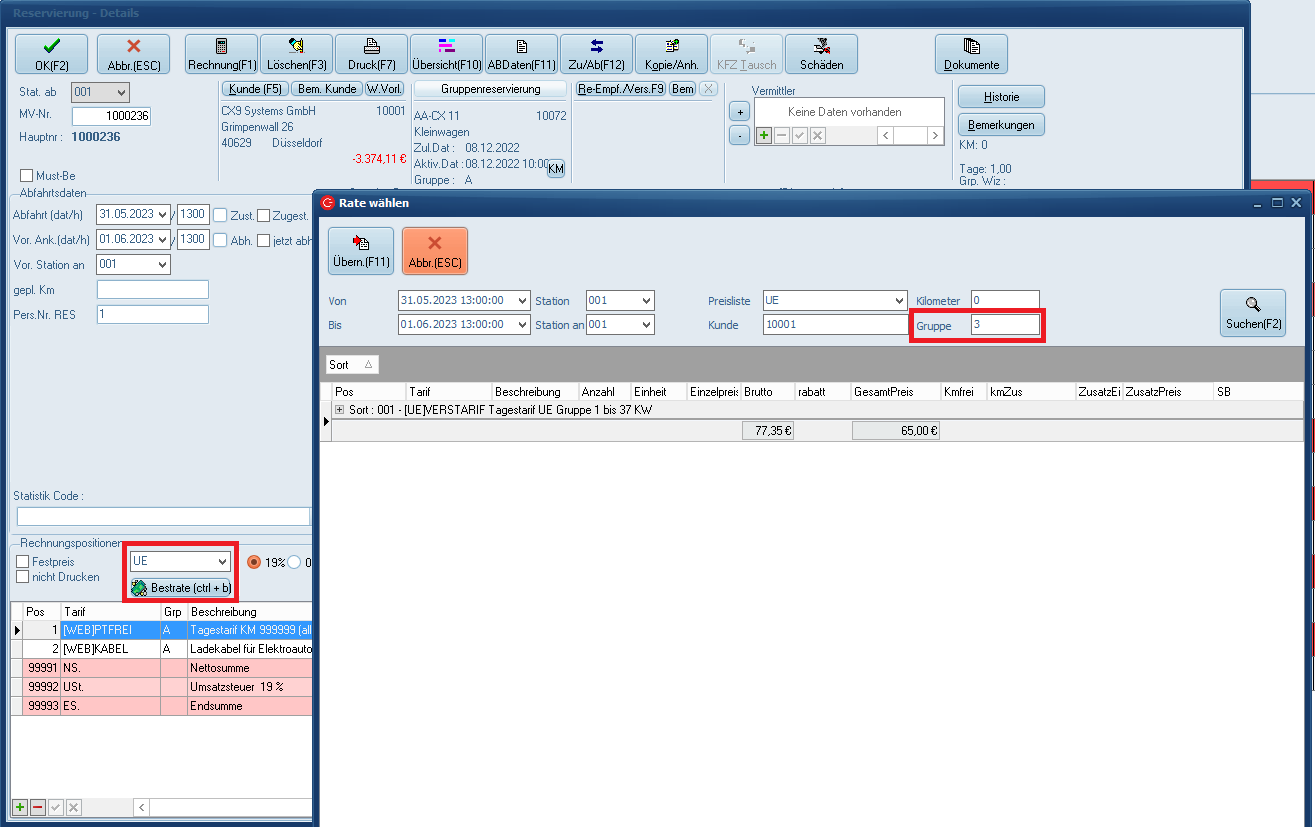1315x827 pixels.
Task: Click the Bestrate (ctrl + b) button
Action: (181, 588)
